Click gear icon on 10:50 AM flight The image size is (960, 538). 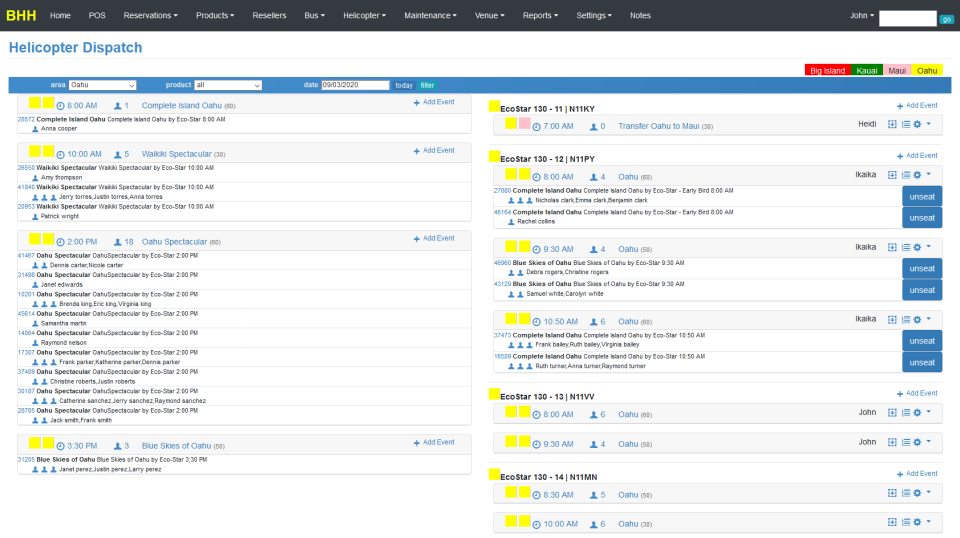tap(917, 319)
